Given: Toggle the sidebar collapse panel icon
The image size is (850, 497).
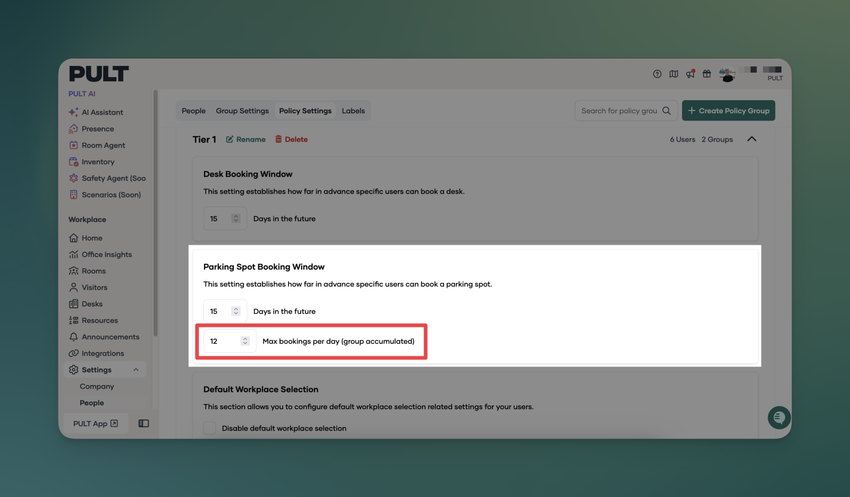Looking at the screenshot, I should click(144, 424).
